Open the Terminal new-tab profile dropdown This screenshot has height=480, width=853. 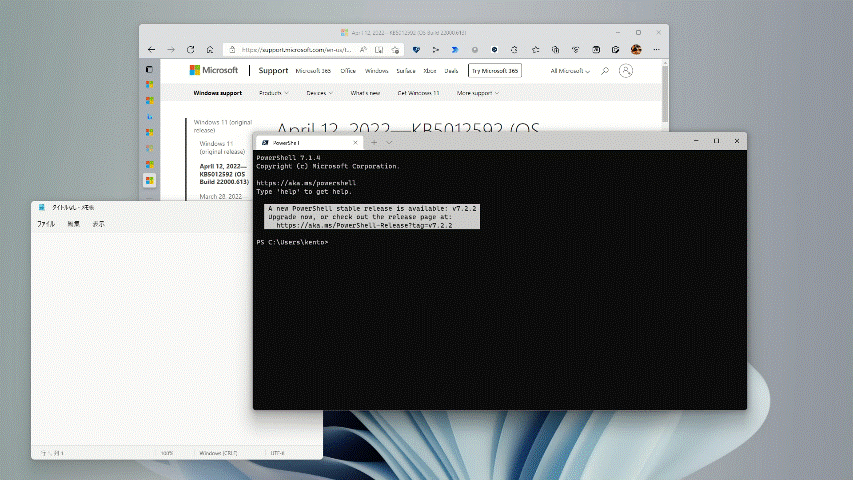[x=389, y=142]
